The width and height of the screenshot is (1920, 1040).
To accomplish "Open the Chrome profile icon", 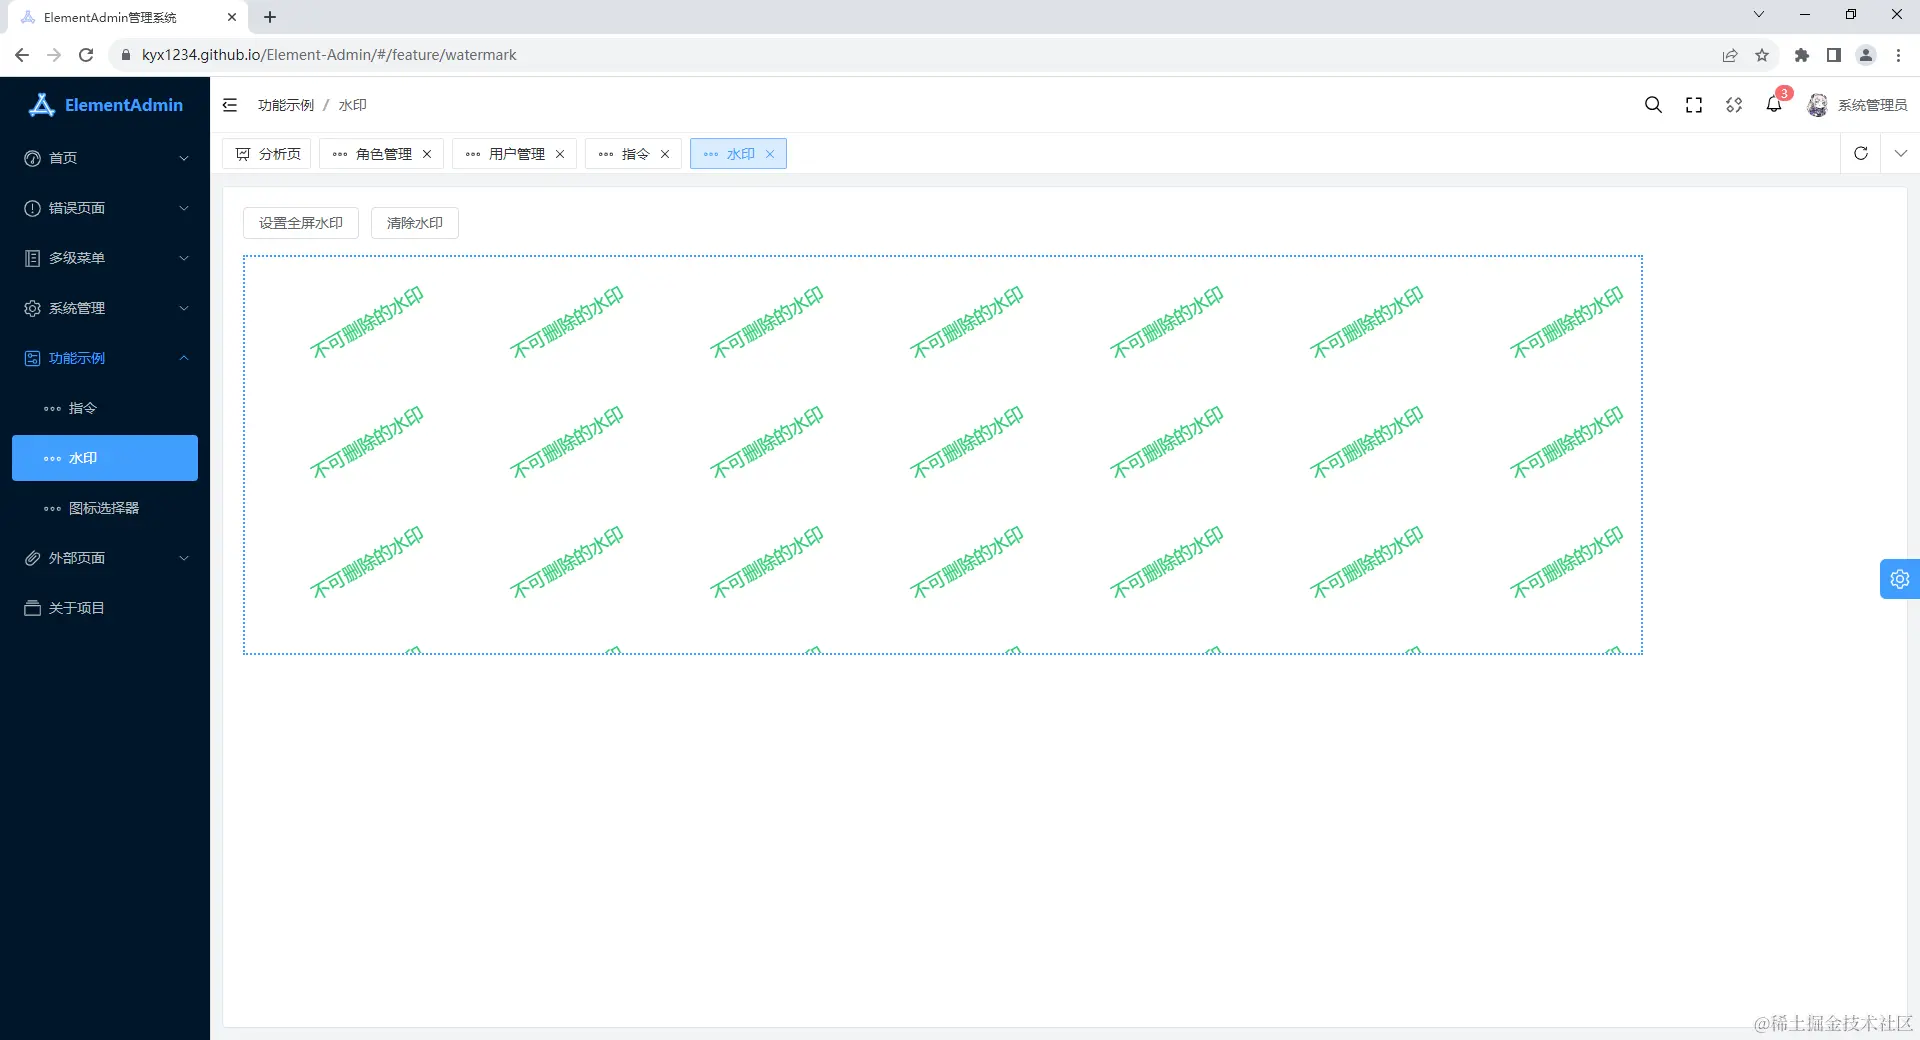I will [1866, 55].
